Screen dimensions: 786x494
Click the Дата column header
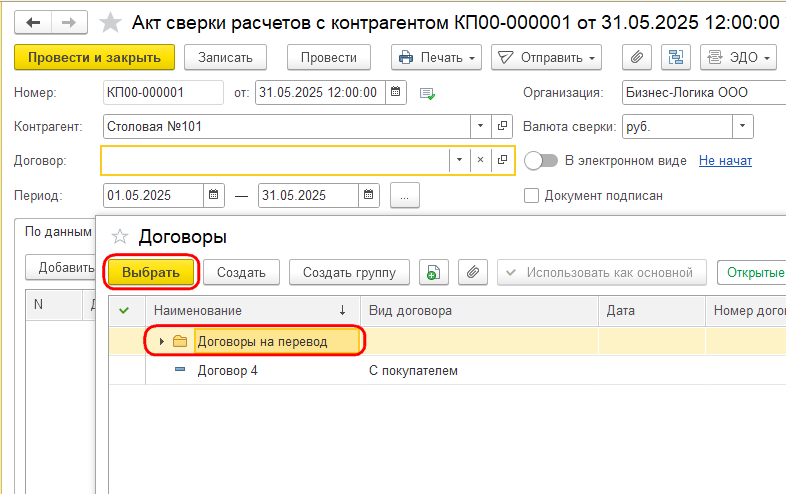(652, 310)
